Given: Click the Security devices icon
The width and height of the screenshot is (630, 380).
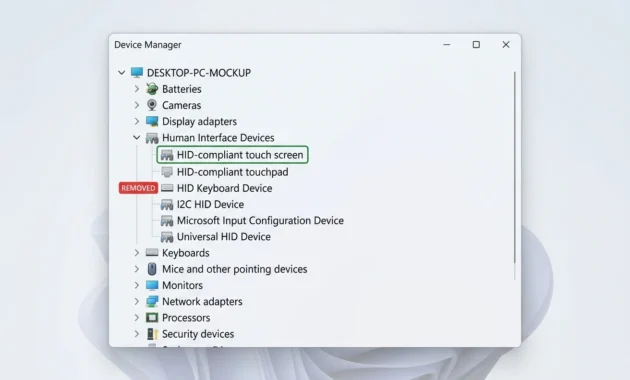Looking at the screenshot, I should click(152, 334).
